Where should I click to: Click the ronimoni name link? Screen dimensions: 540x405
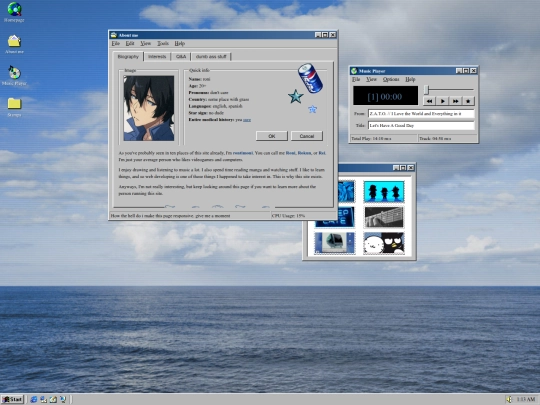click(x=243, y=153)
